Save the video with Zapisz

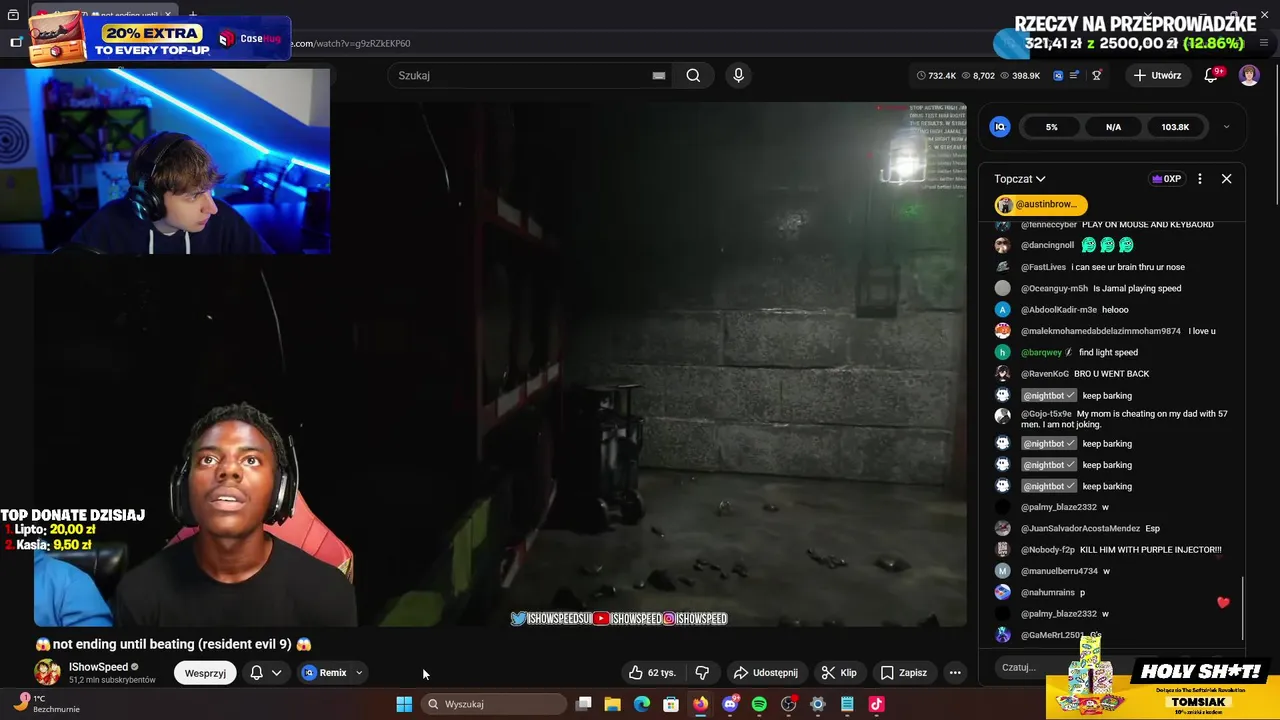coord(904,673)
